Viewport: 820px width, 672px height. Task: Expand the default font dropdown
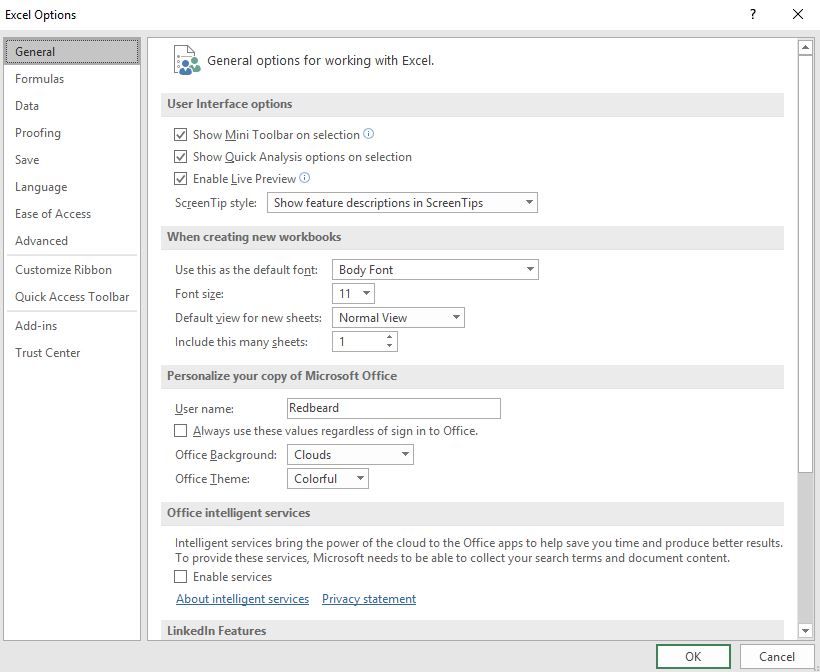pyautogui.click(x=435, y=270)
